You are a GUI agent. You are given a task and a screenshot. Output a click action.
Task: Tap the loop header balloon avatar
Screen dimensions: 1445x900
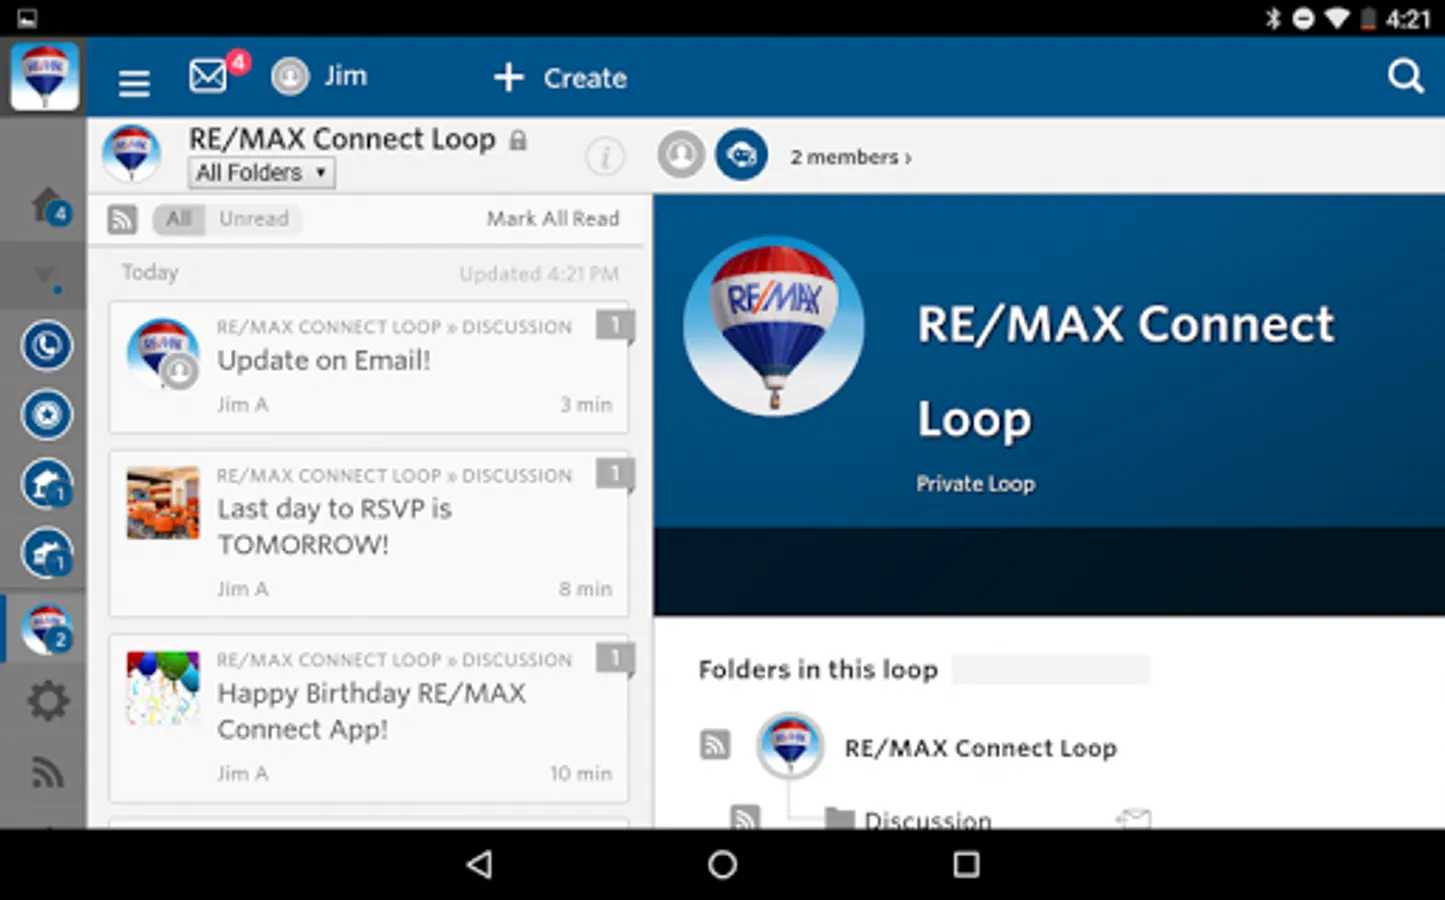(131, 153)
